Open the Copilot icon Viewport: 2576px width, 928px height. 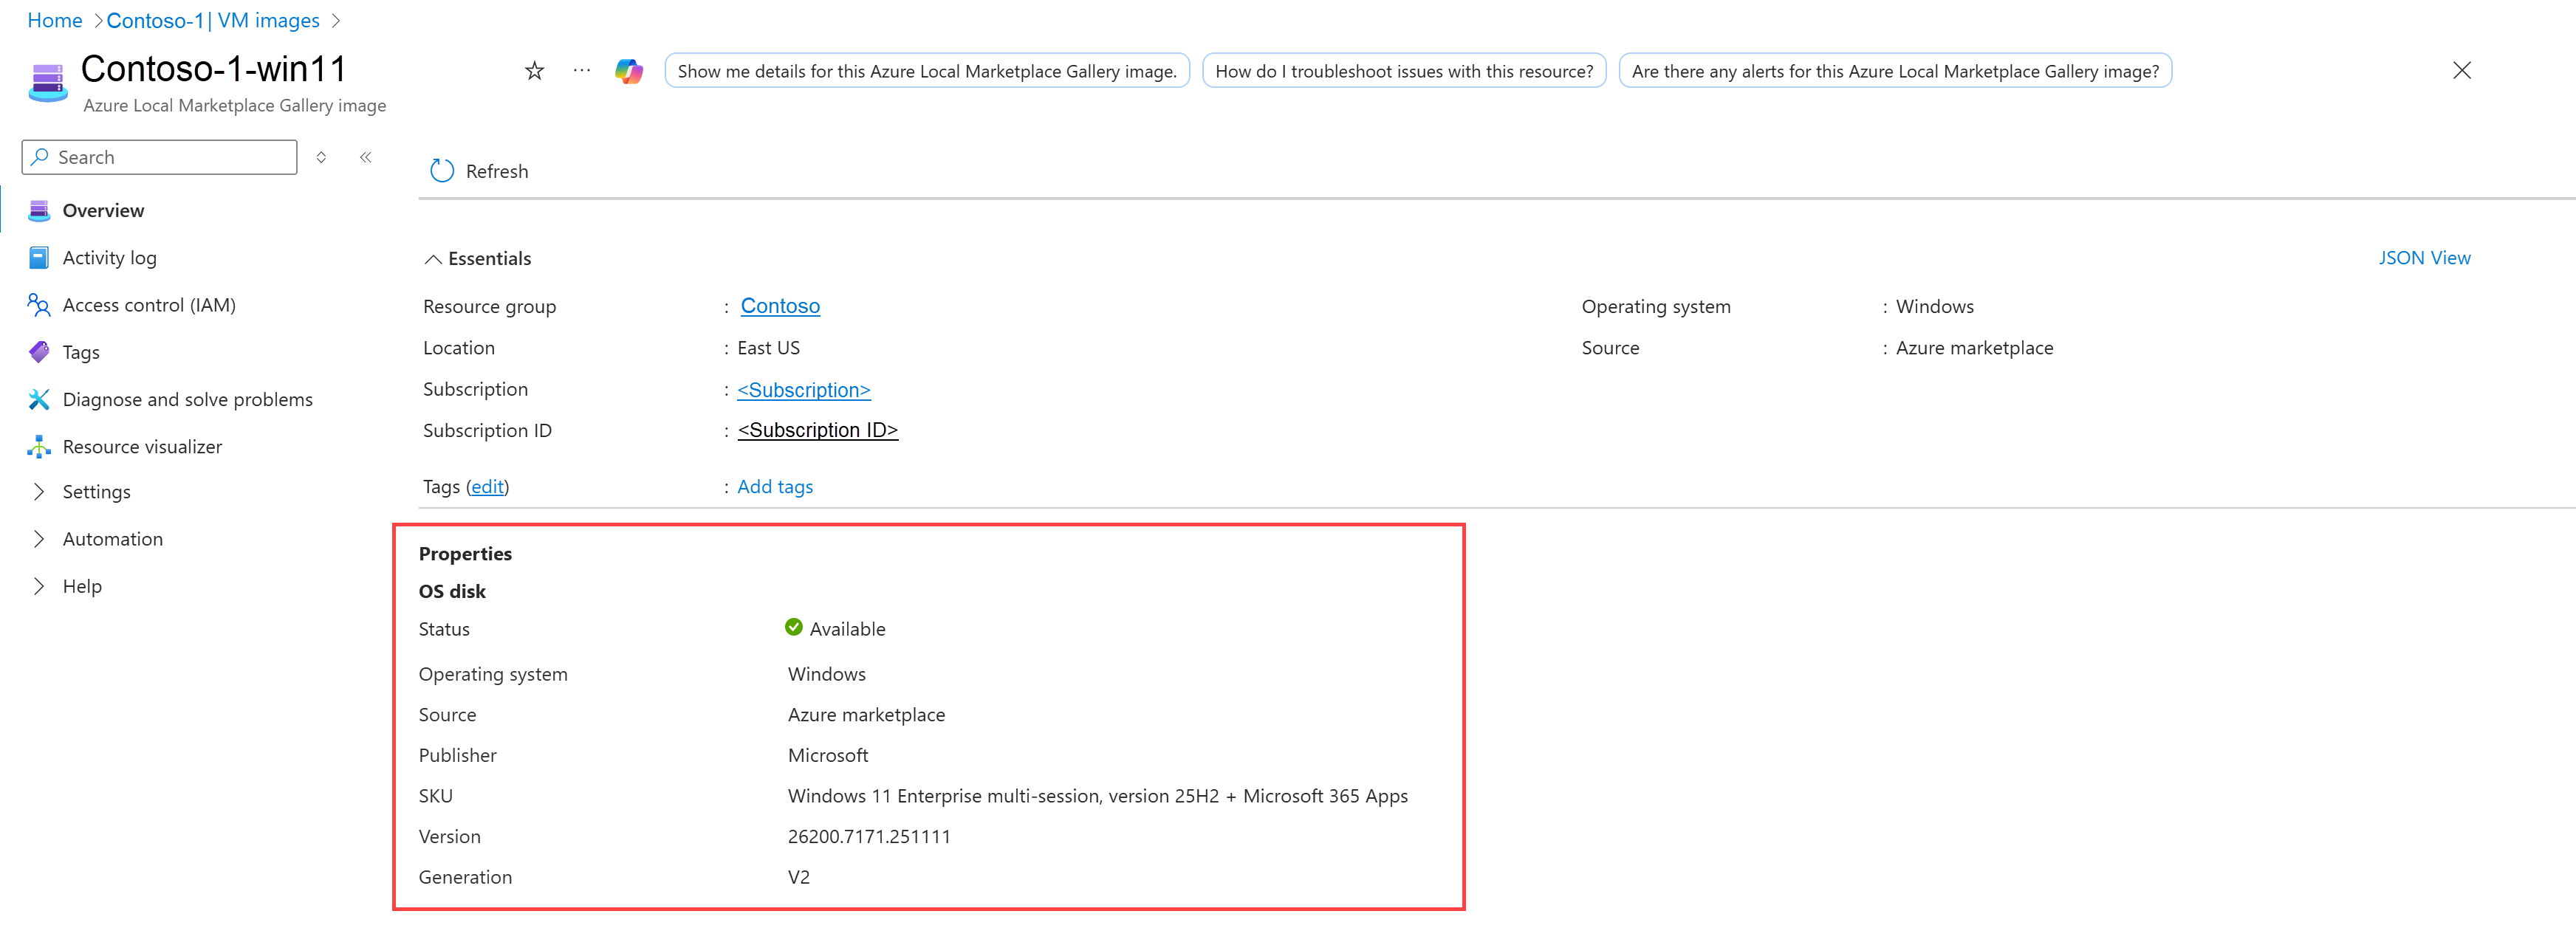[x=629, y=71]
